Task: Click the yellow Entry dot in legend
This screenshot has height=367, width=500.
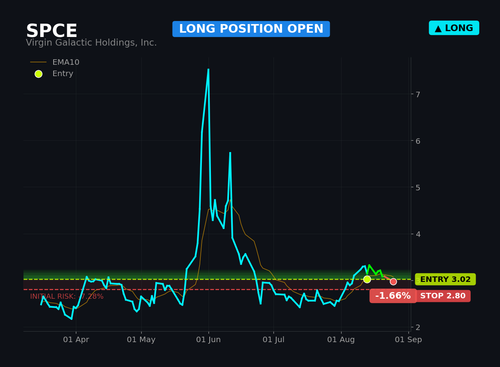Action: coord(39,74)
